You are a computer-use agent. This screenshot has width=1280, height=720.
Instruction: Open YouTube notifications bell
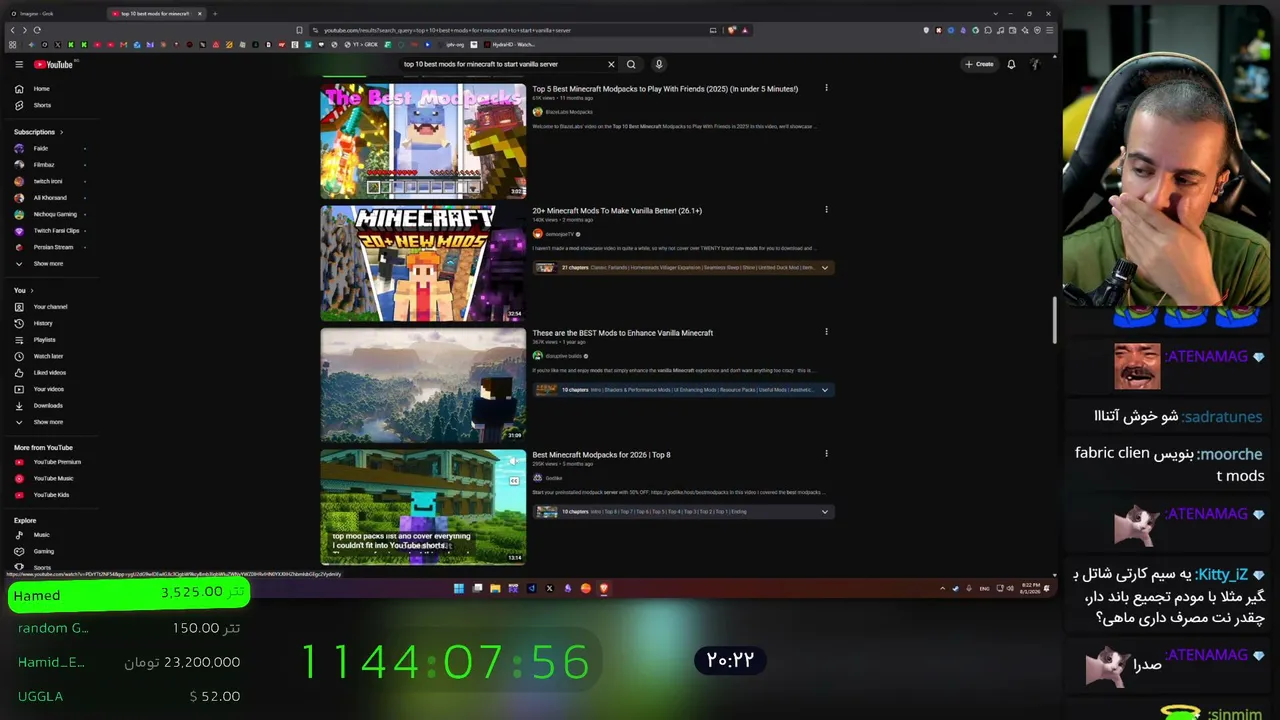(x=1011, y=64)
